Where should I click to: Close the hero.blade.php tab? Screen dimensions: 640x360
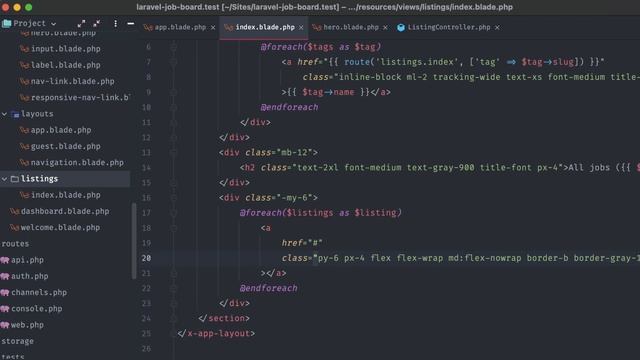[x=385, y=27]
